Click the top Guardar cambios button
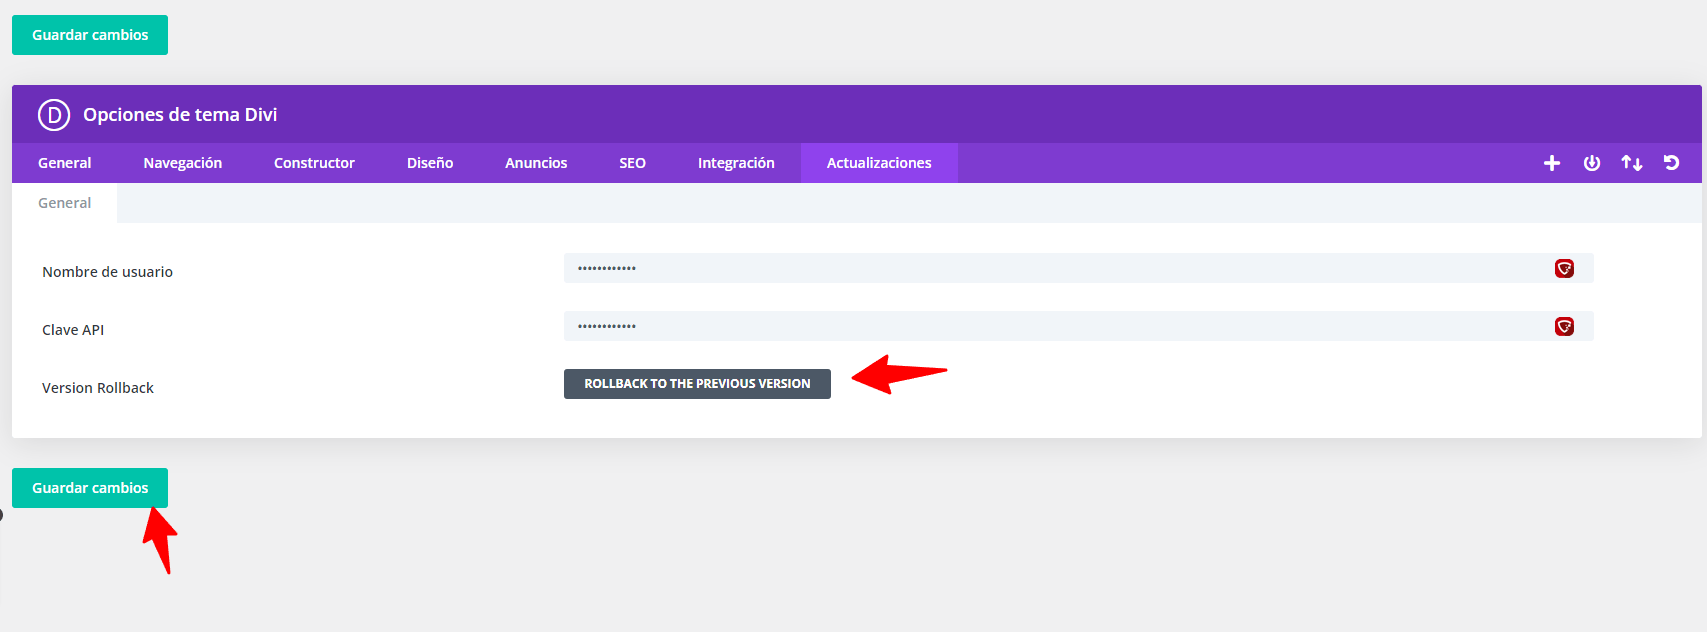Screen dimensions: 1707x632 click(x=90, y=35)
